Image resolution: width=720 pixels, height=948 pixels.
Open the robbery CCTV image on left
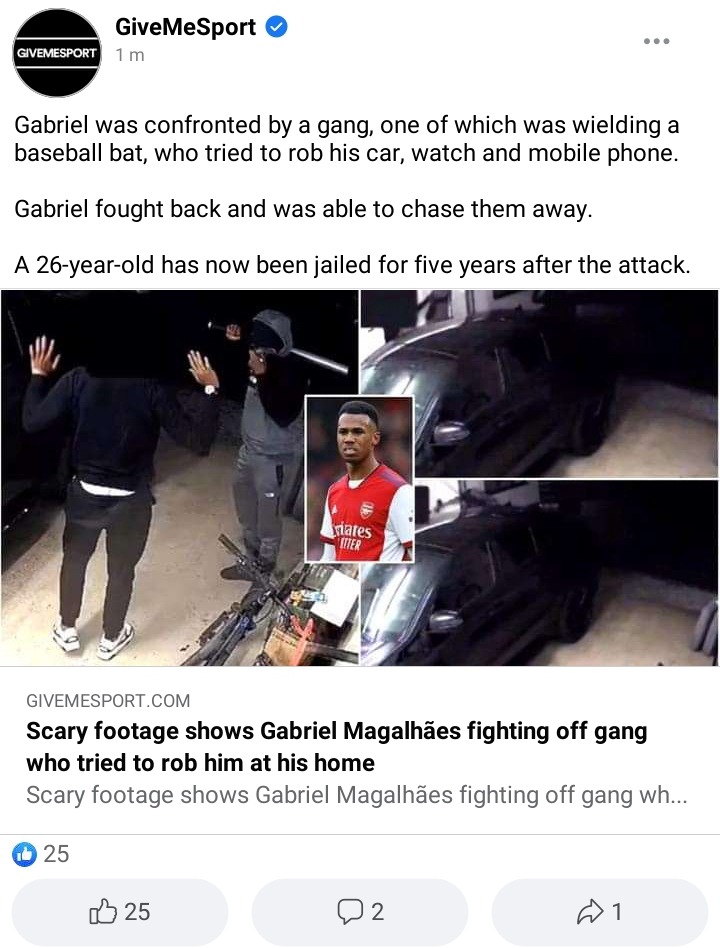[x=180, y=478]
